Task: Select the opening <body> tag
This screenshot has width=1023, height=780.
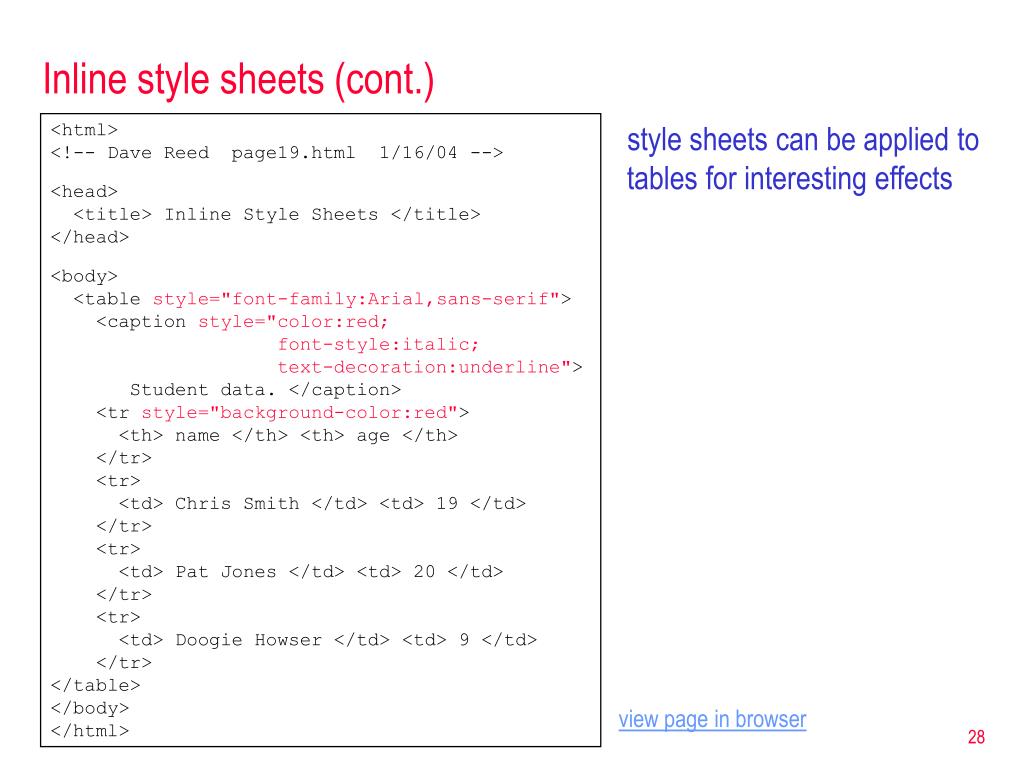Action: click(x=84, y=277)
